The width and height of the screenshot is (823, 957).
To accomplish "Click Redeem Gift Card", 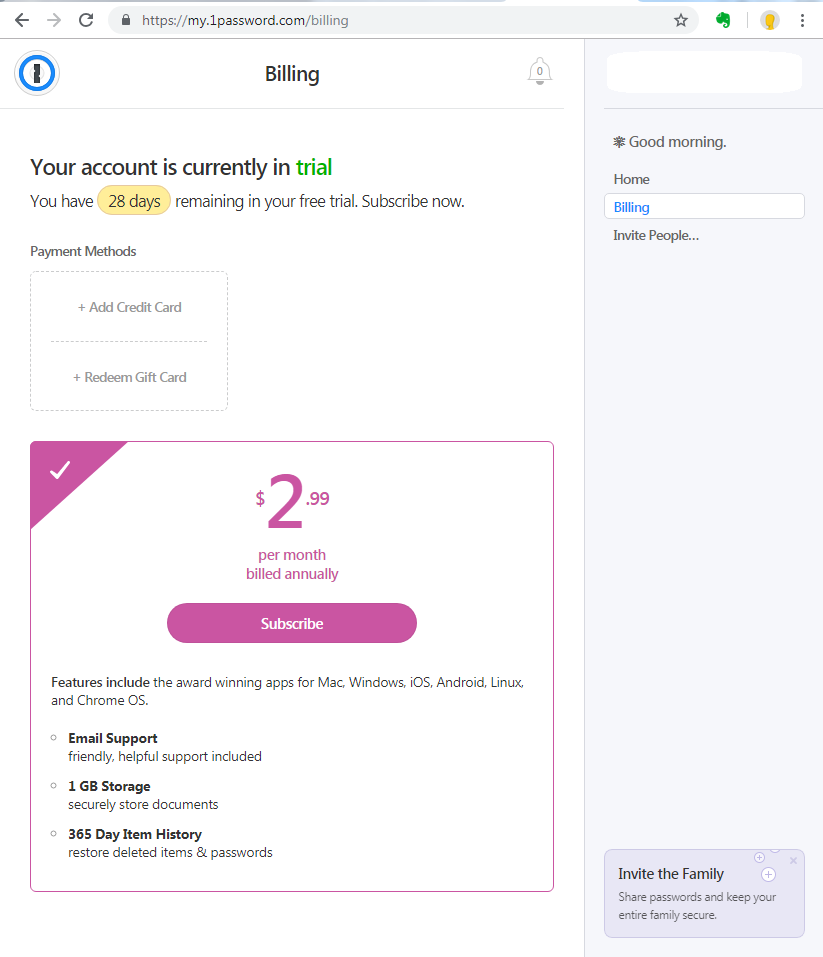I will tap(130, 377).
